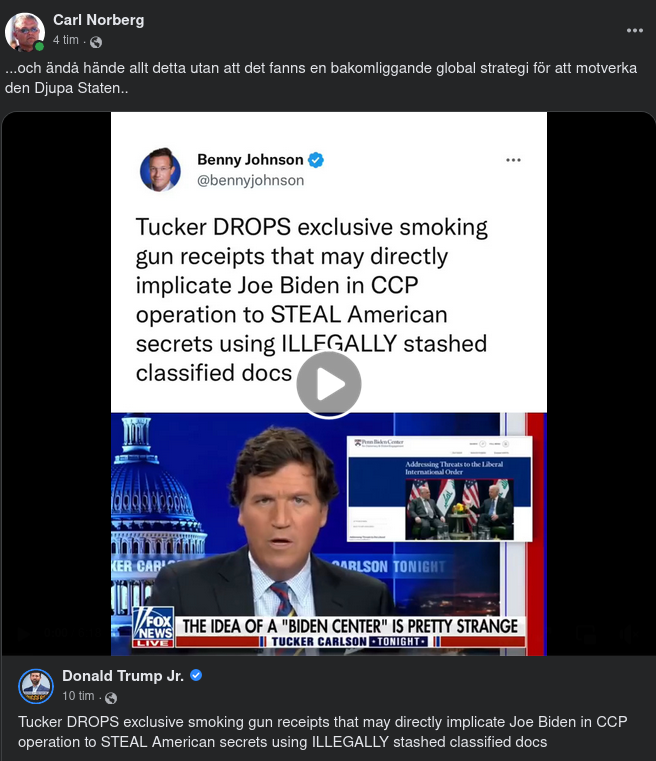Open Carl Norberg's profile name link
This screenshot has height=761, width=656.
click(x=98, y=20)
